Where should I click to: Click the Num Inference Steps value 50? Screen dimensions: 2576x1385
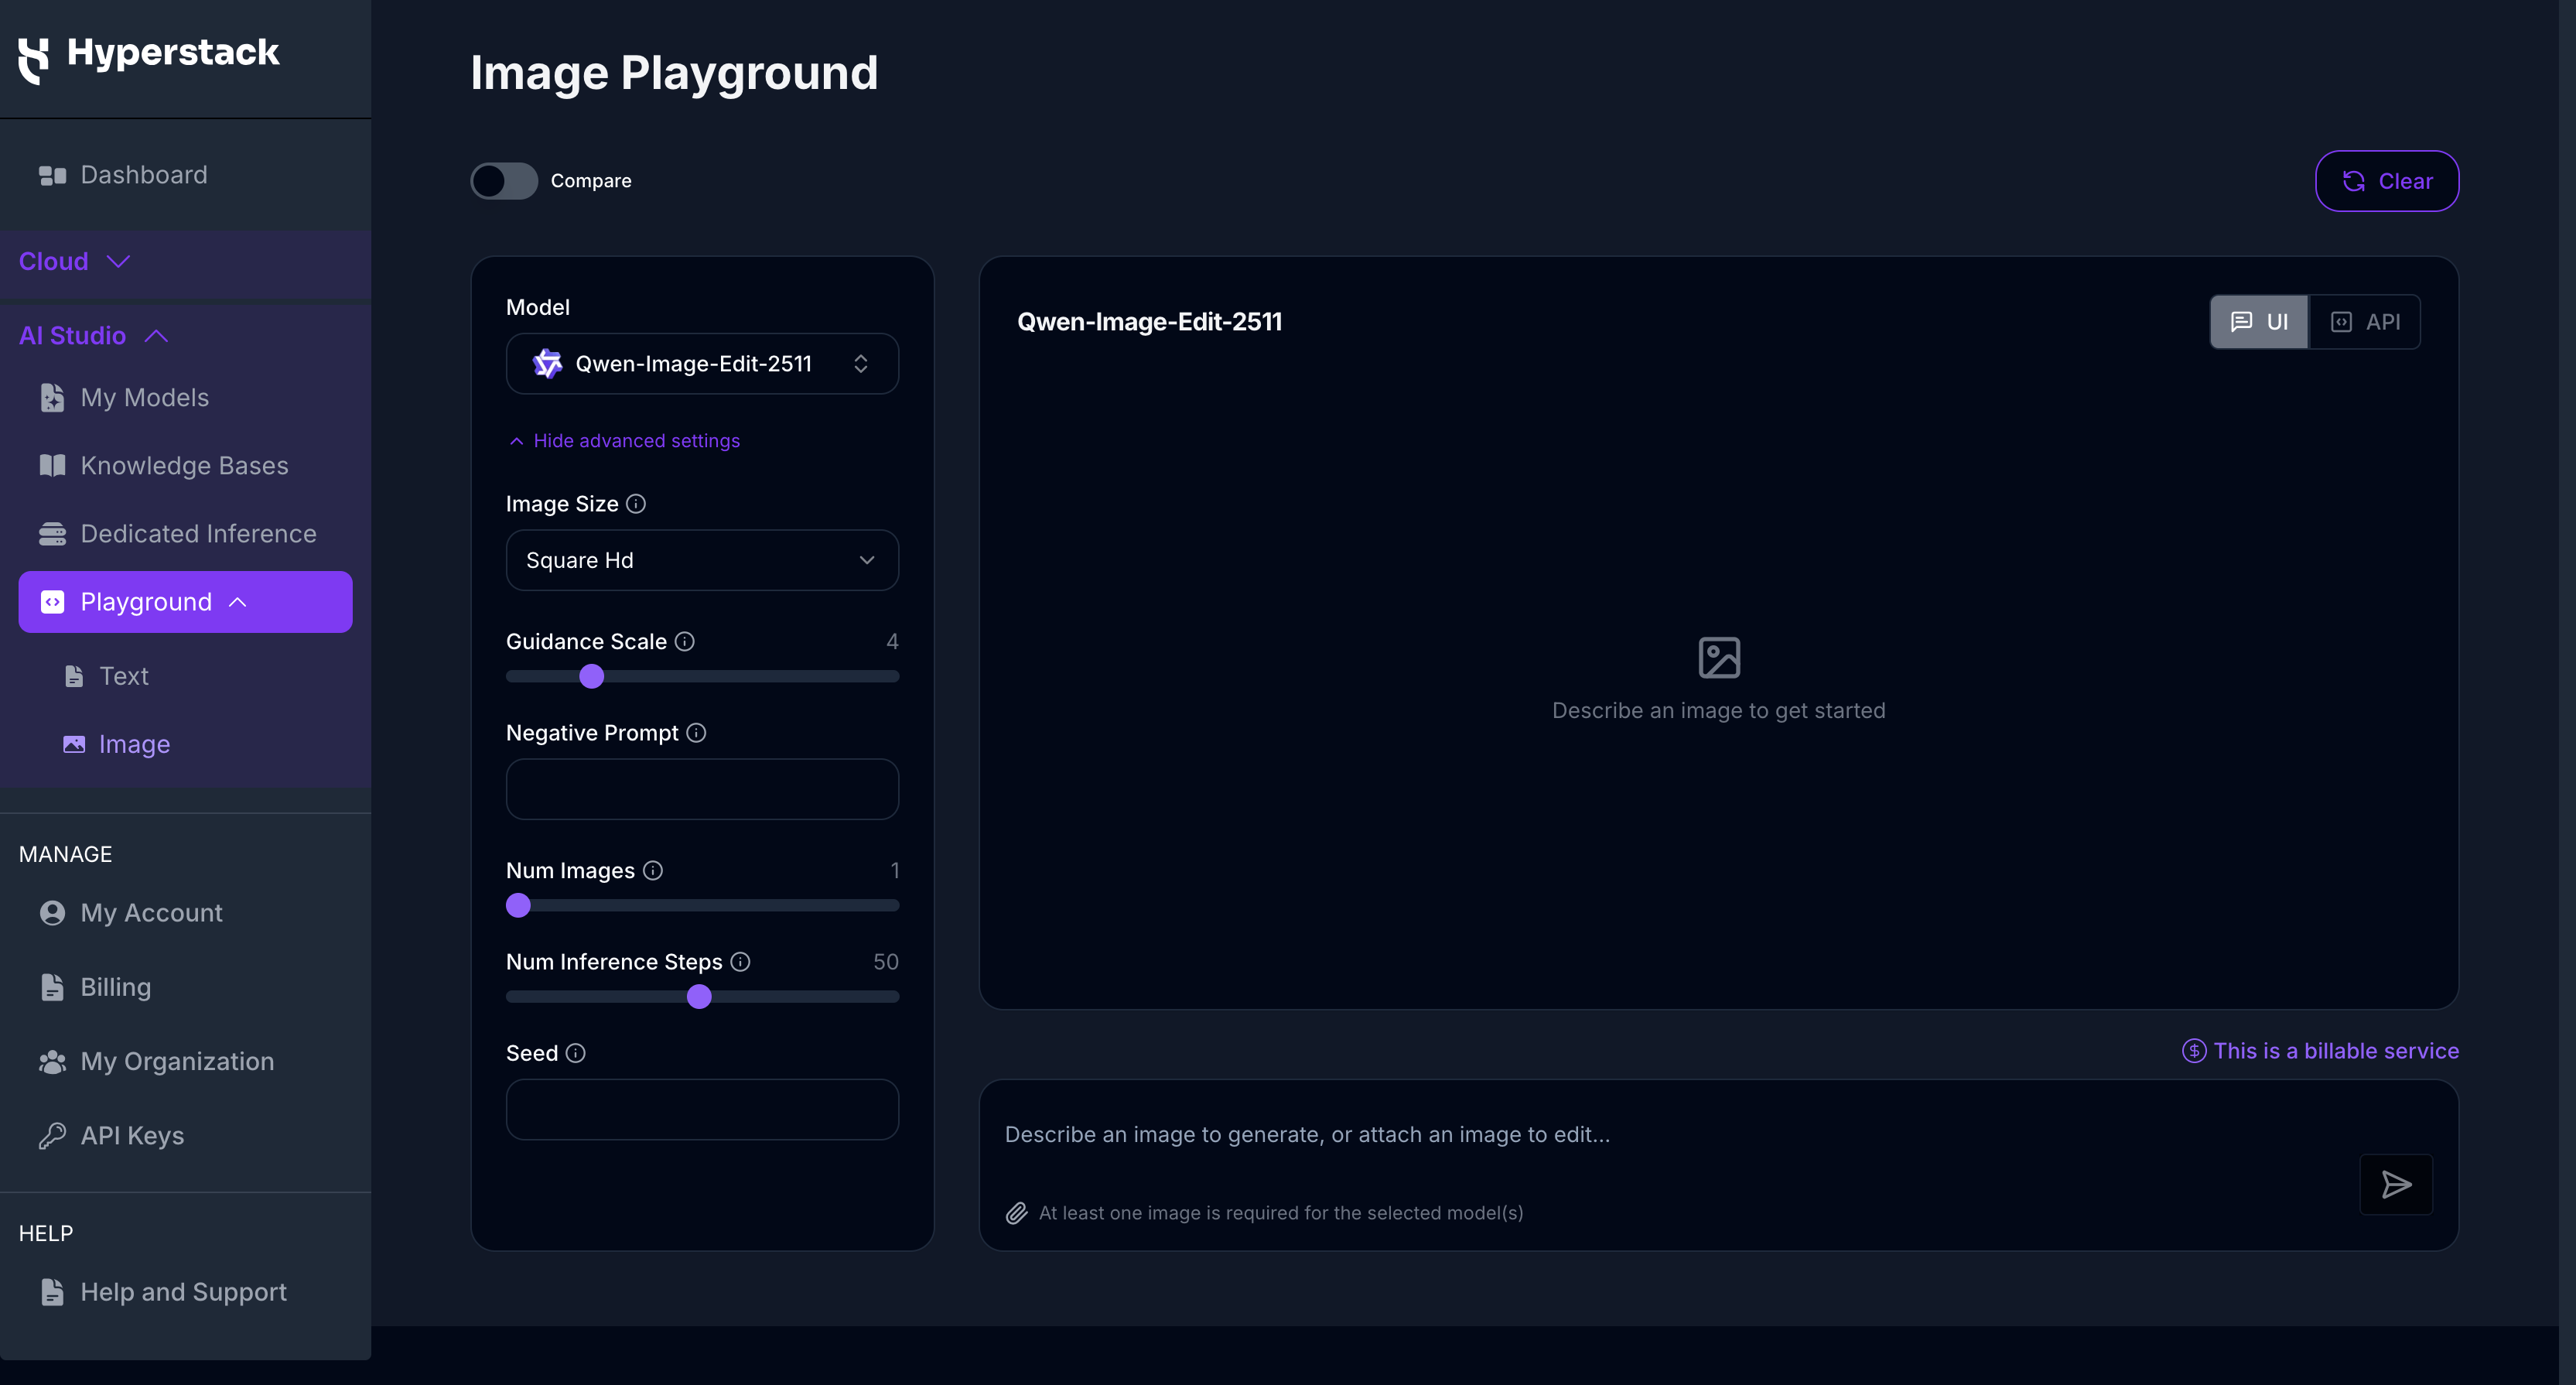point(886,962)
